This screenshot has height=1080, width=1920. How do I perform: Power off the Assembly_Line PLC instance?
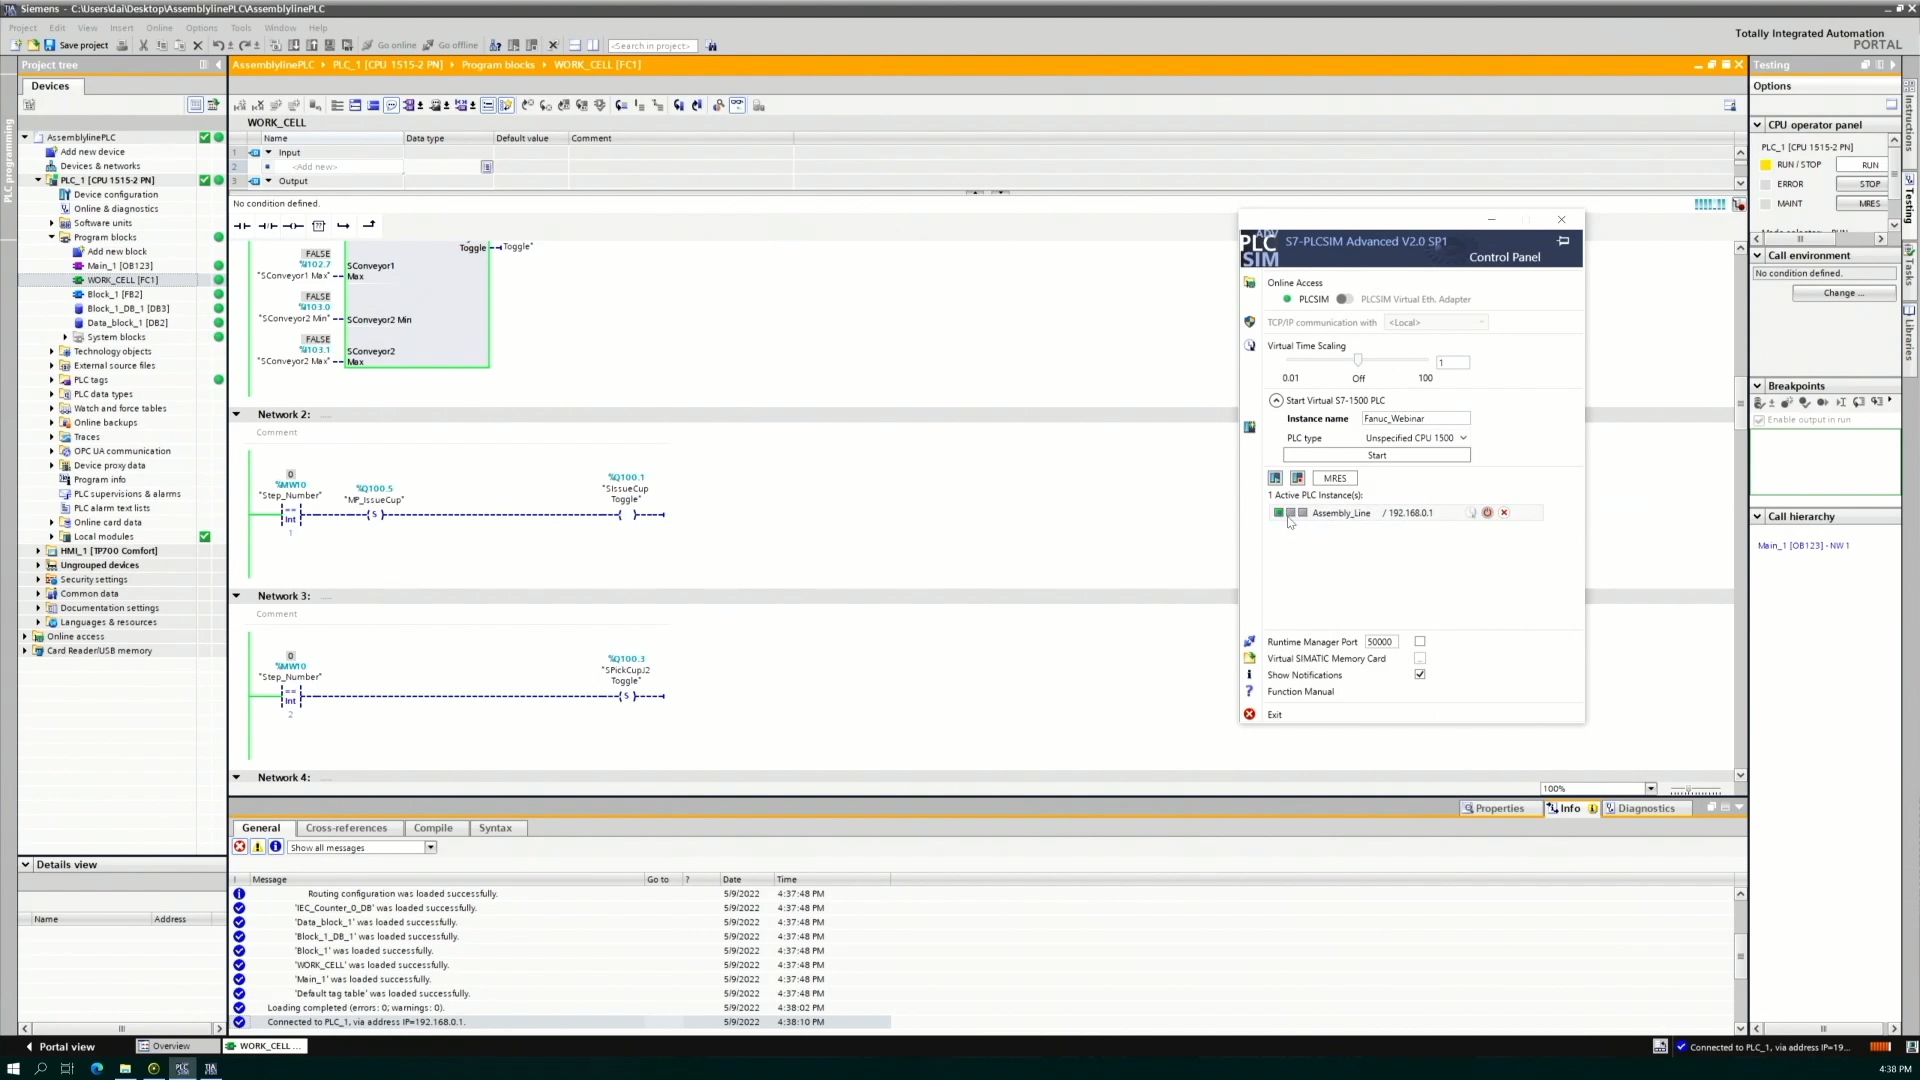(x=1487, y=513)
